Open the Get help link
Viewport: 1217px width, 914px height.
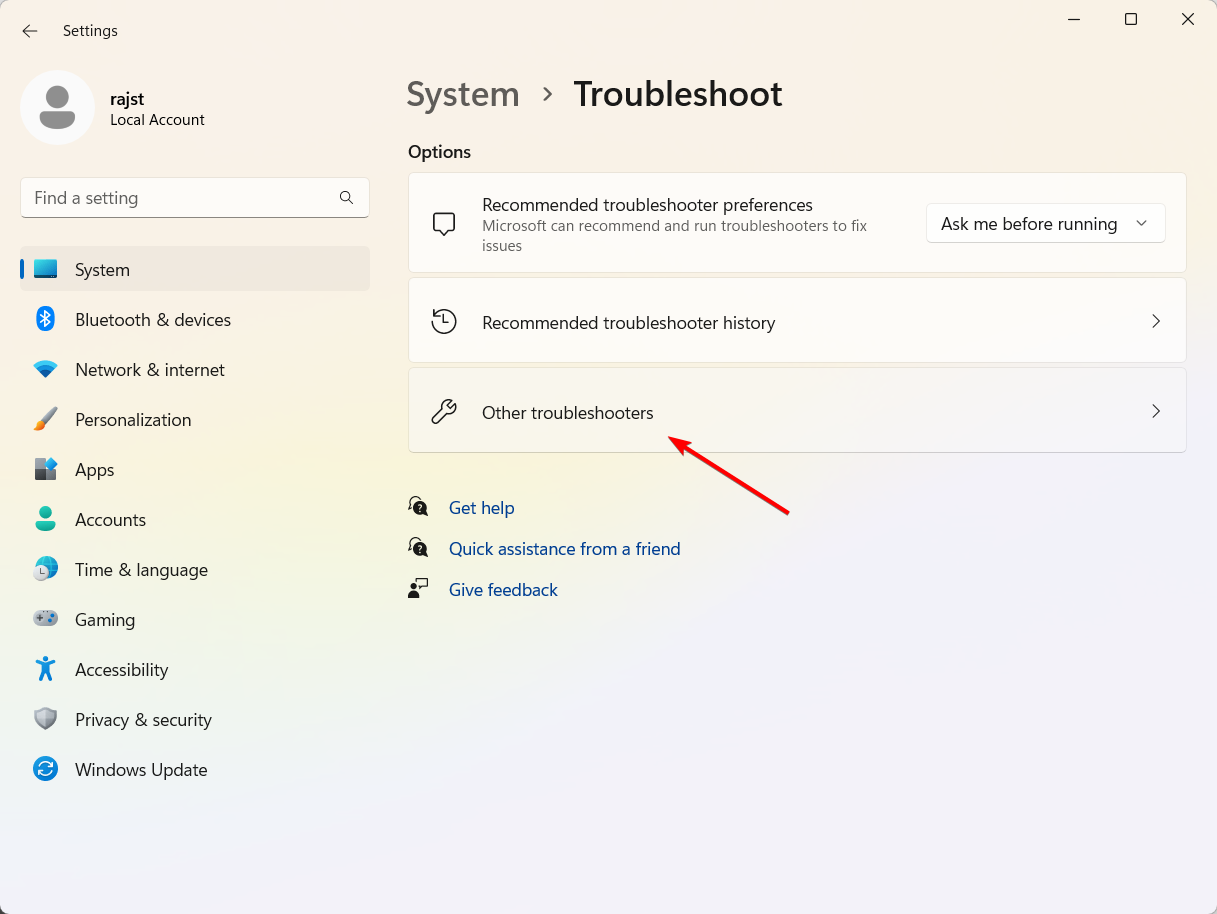click(x=481, y=508)
